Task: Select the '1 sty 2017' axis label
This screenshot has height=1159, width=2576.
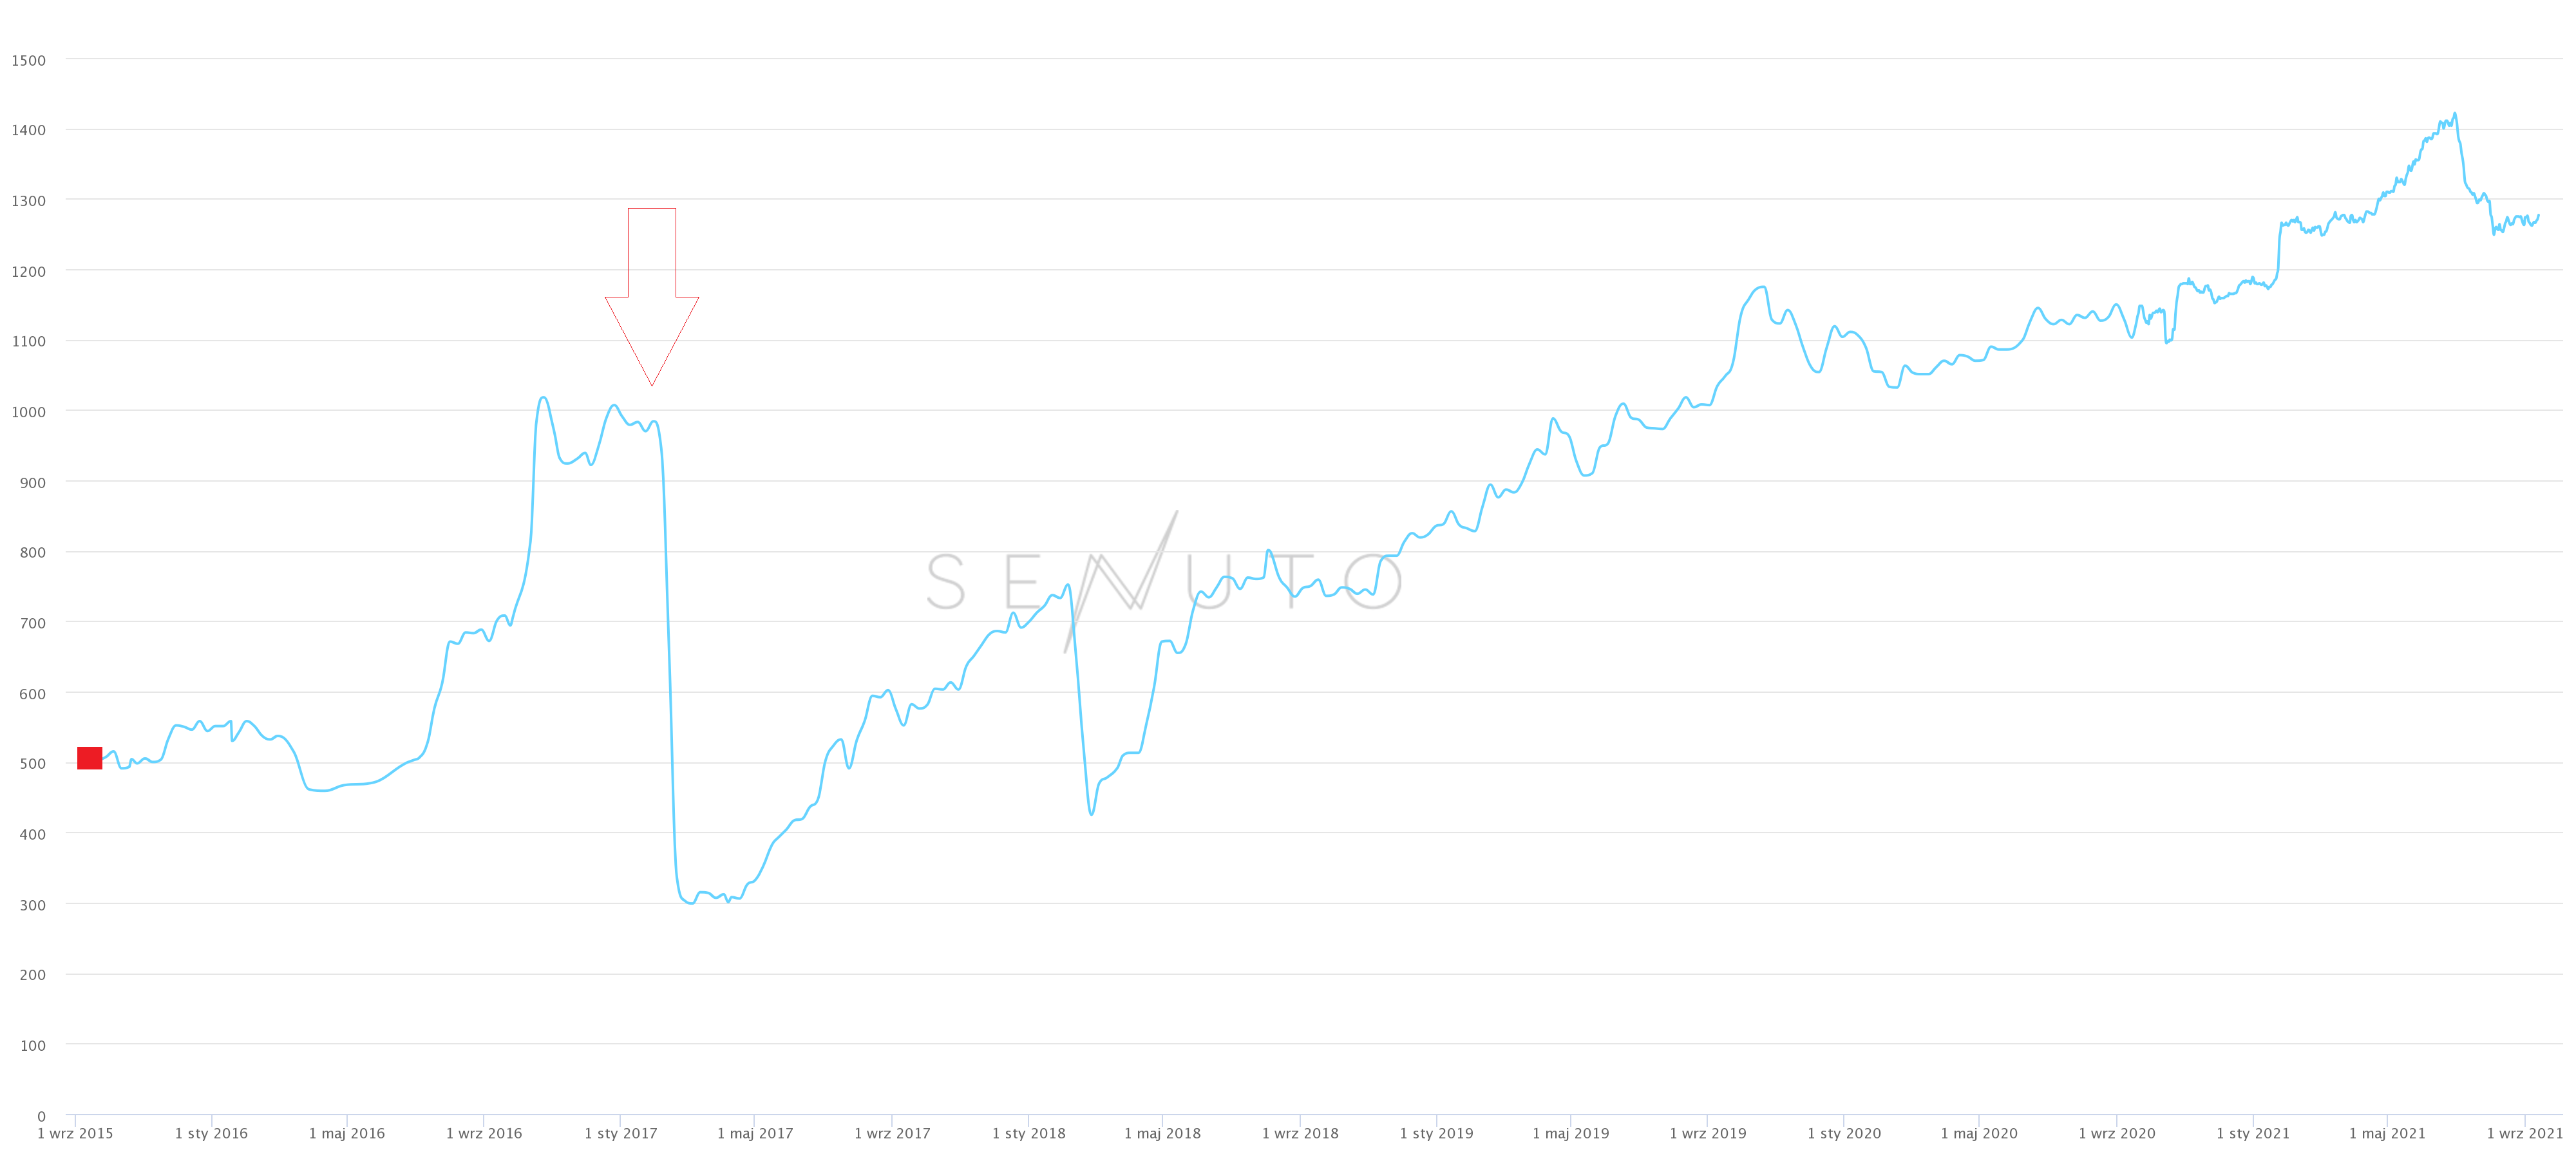Action: (621, 1133)
